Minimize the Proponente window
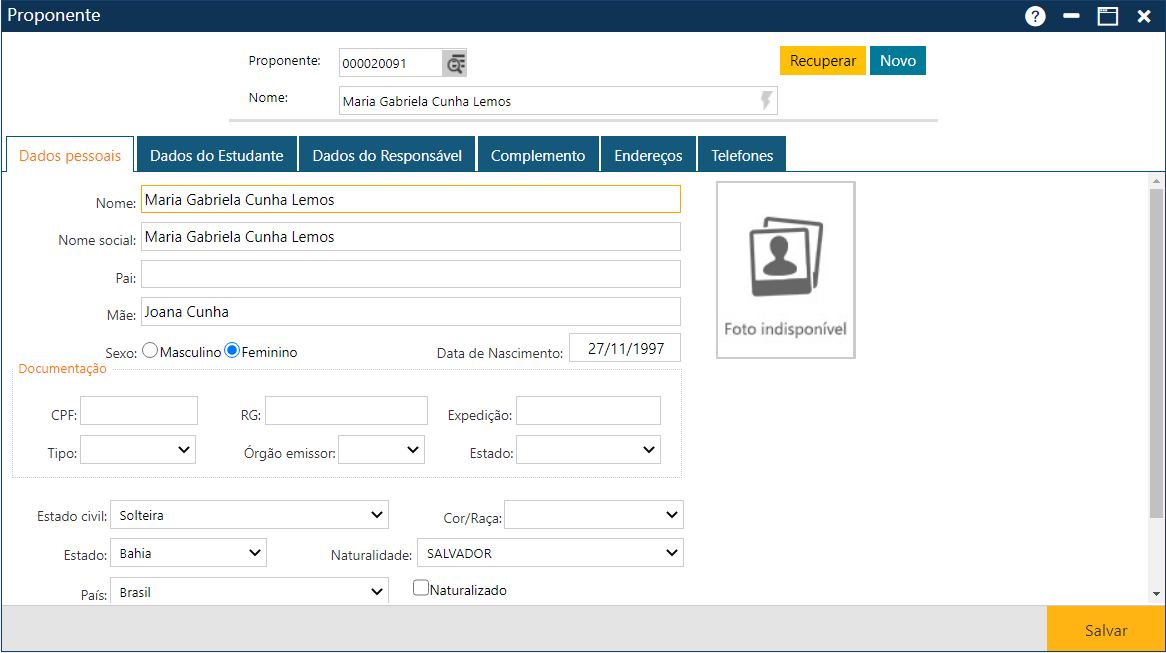Viewport: 1166px width, 653px height. click(x=1071, y=16)
